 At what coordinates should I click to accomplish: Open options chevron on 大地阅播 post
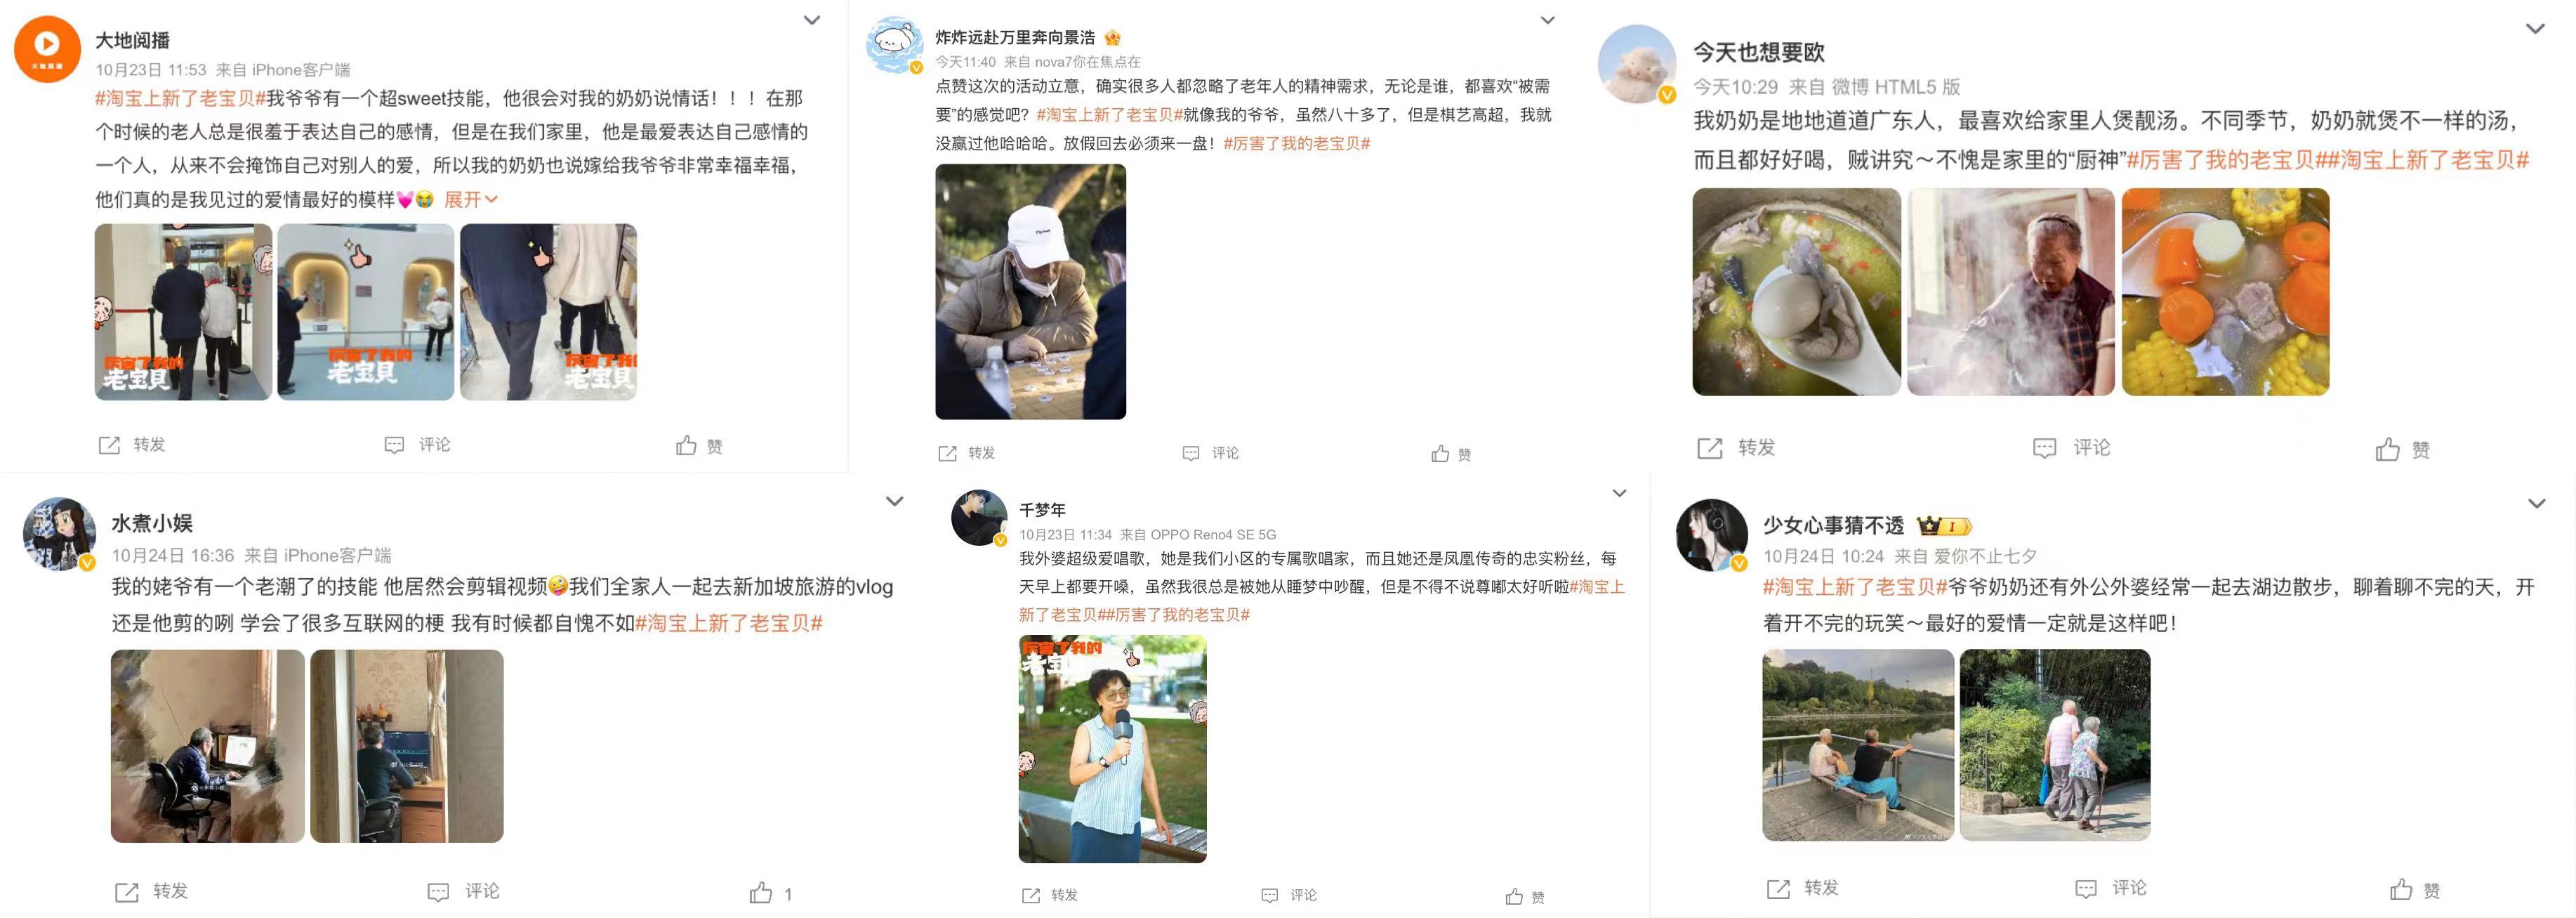coord(812,20)
